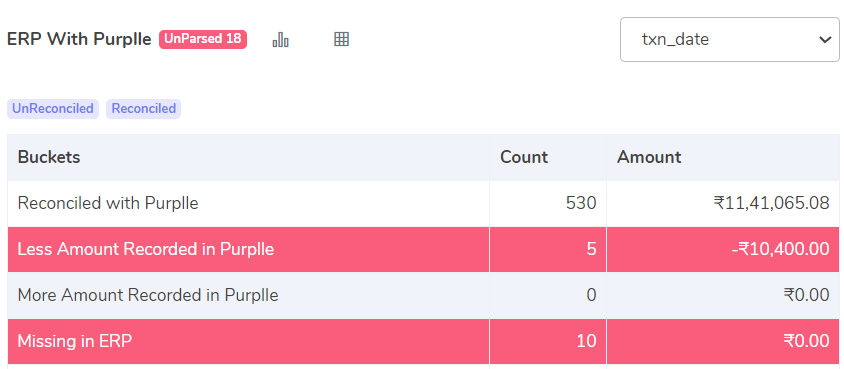The width and height of the screenshot is (844, 369).
Task: Click the Buckets column header
Action: [49, 157]
